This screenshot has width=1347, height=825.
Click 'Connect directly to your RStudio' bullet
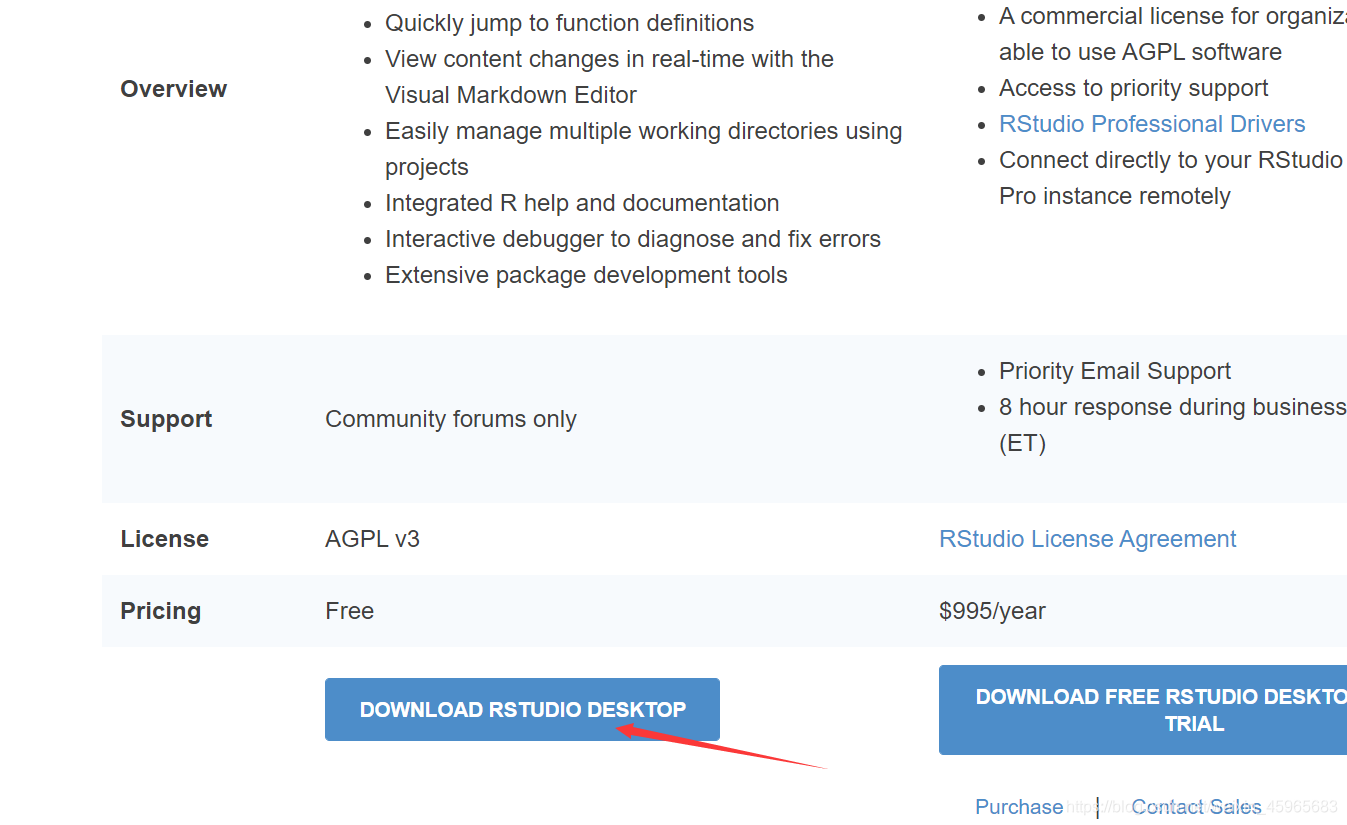1172,178
